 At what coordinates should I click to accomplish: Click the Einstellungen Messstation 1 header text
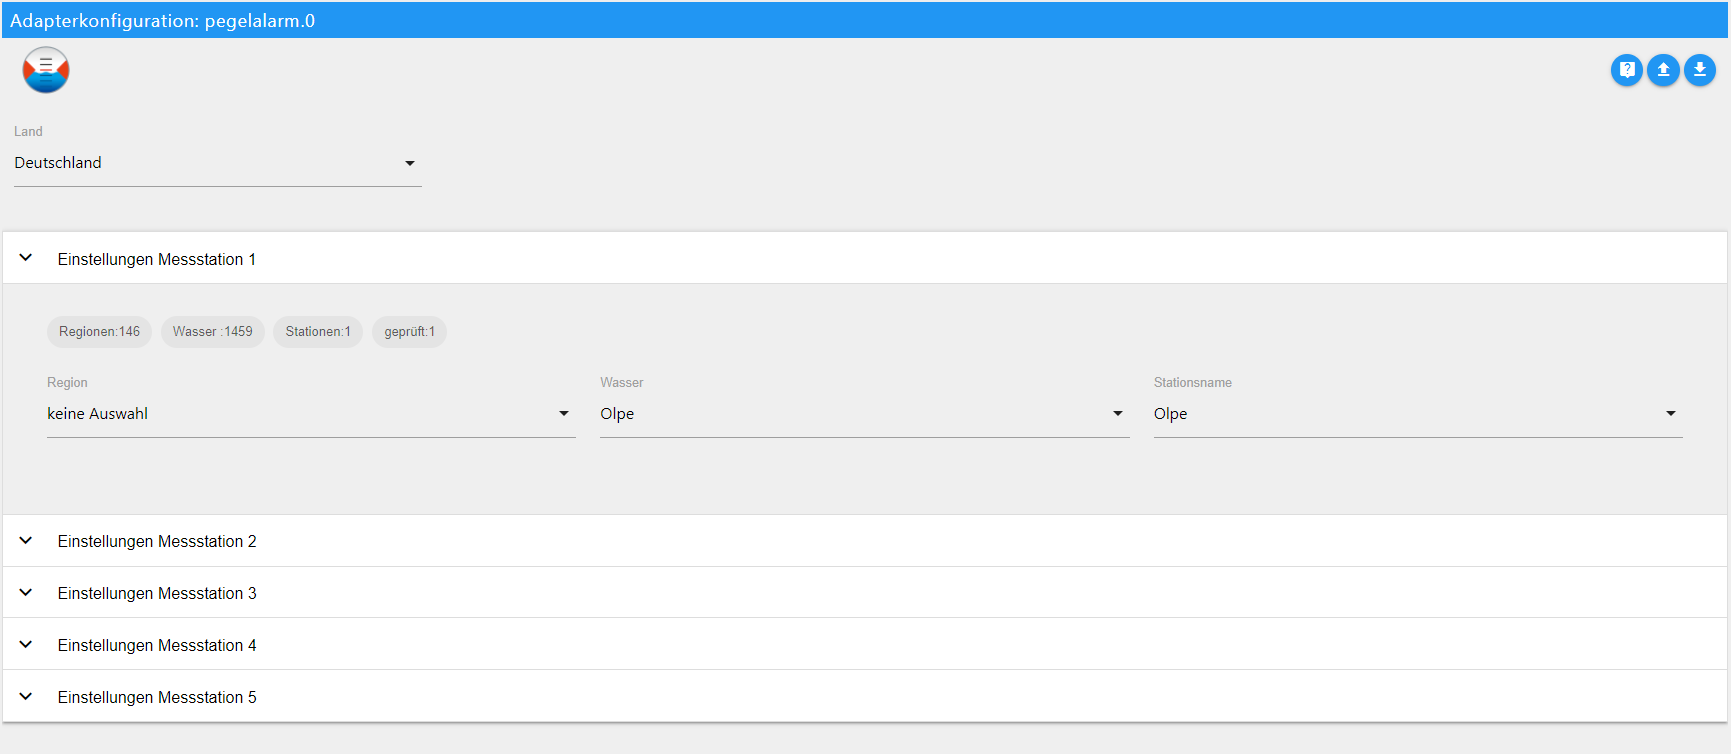pyautogui.click(x=157, y=259)
